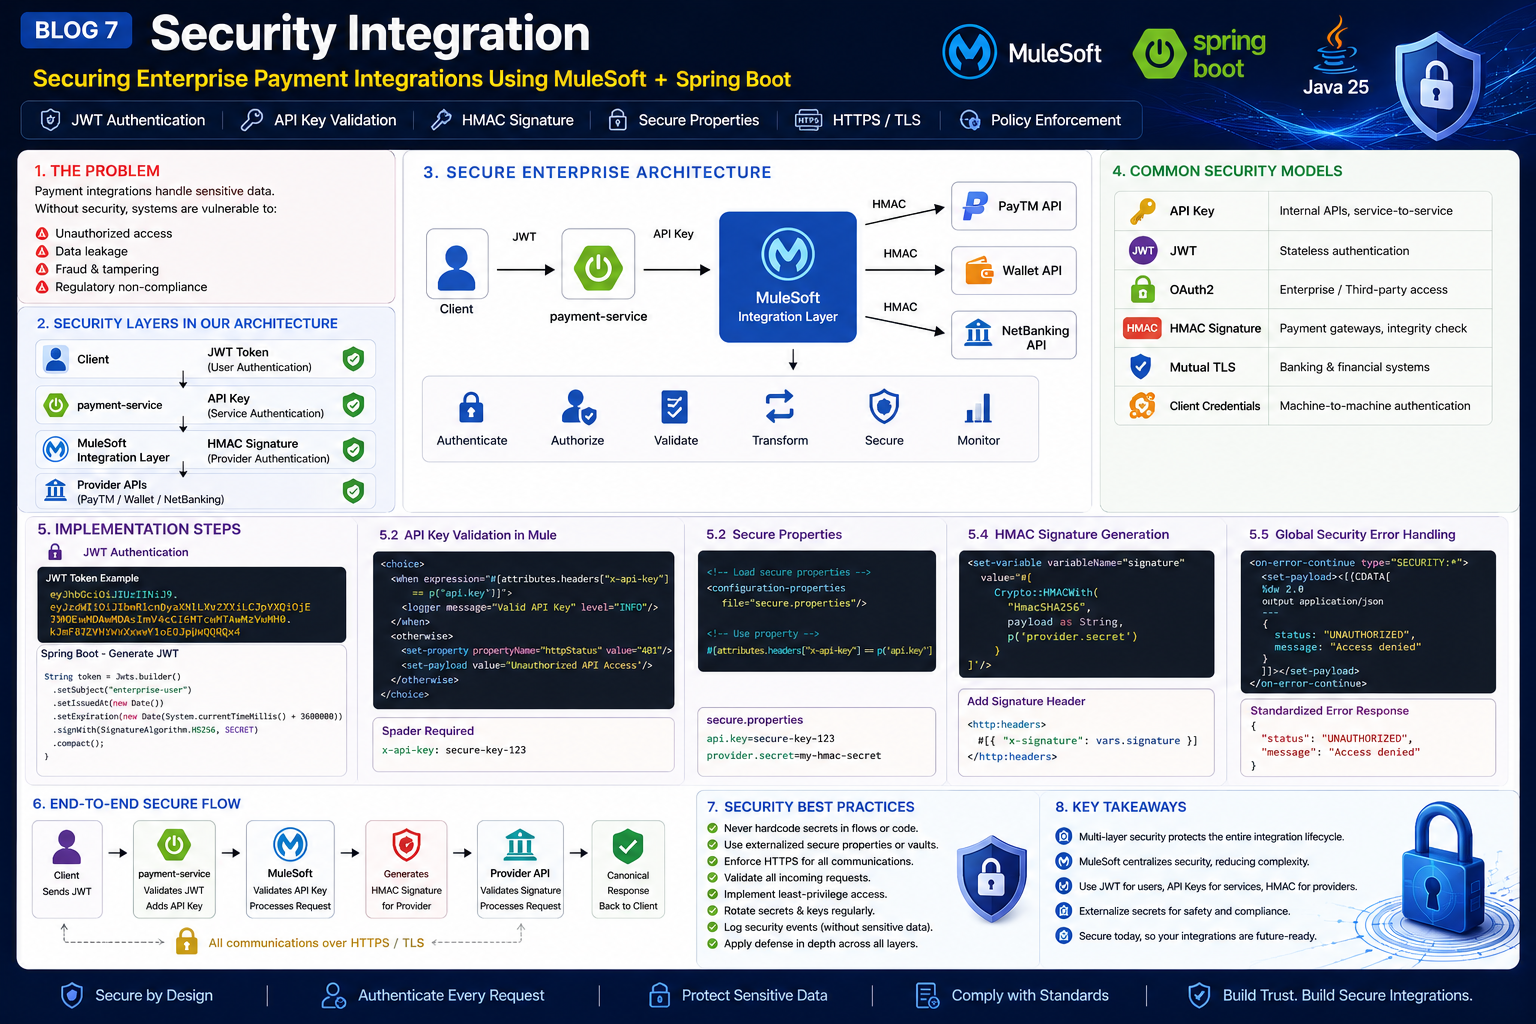Image resolution: width=1536 pixels, height=1024 pixels.
Task: Click the MuleSoft Integration Layer blue box
Action: 788,277
